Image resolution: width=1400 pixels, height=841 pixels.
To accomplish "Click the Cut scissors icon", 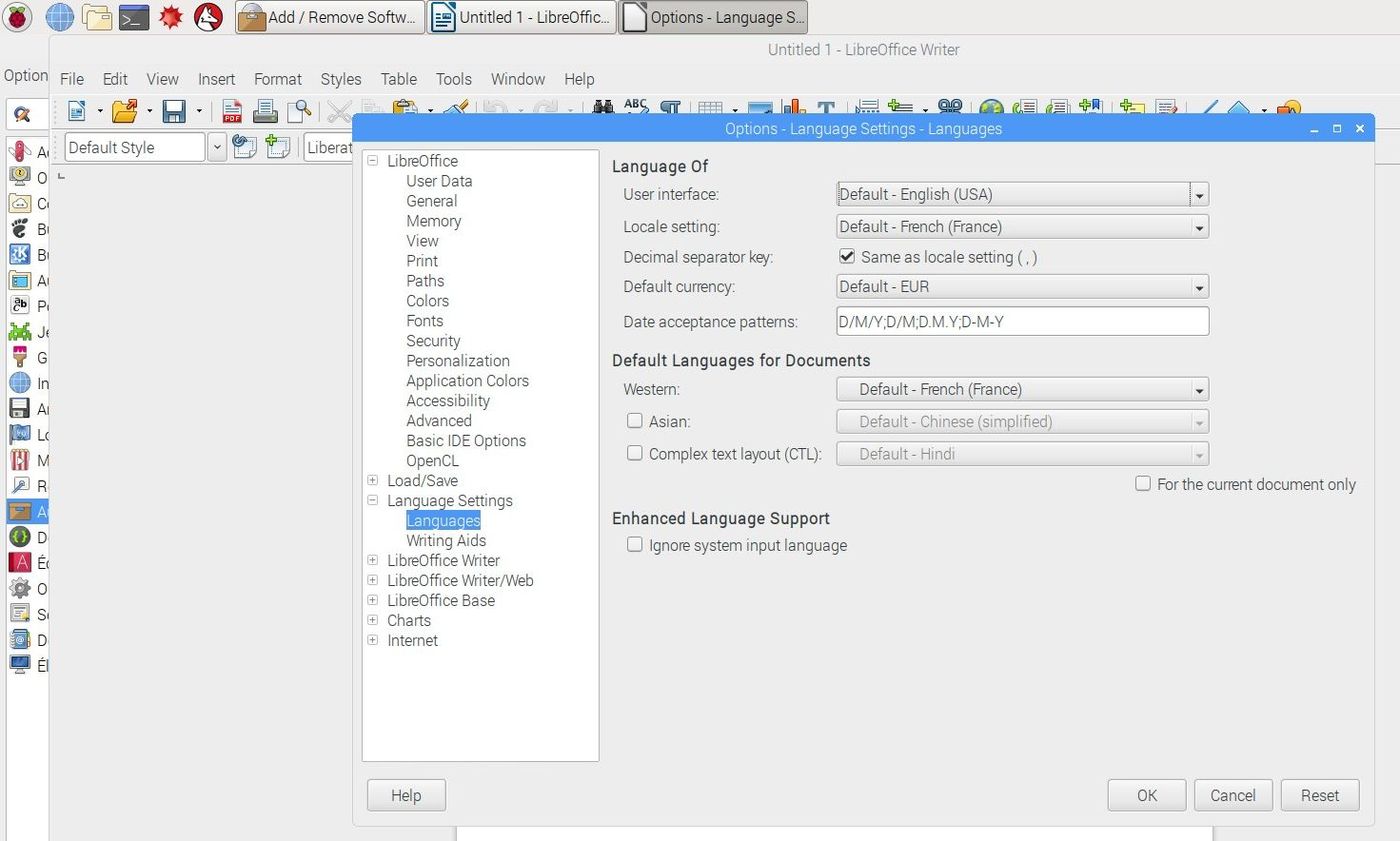I will (339, 111).
